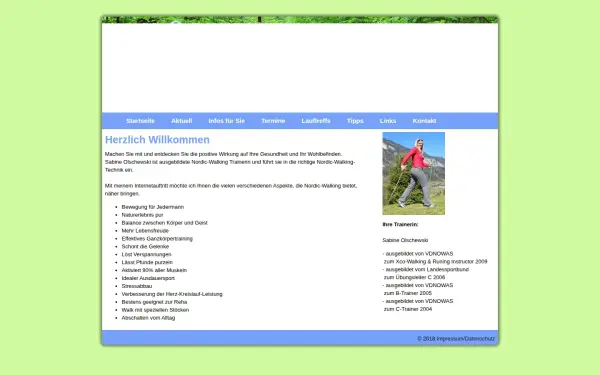Open the Lauftreffs page
Screen dimensions: 600x375
coord(316,121)
